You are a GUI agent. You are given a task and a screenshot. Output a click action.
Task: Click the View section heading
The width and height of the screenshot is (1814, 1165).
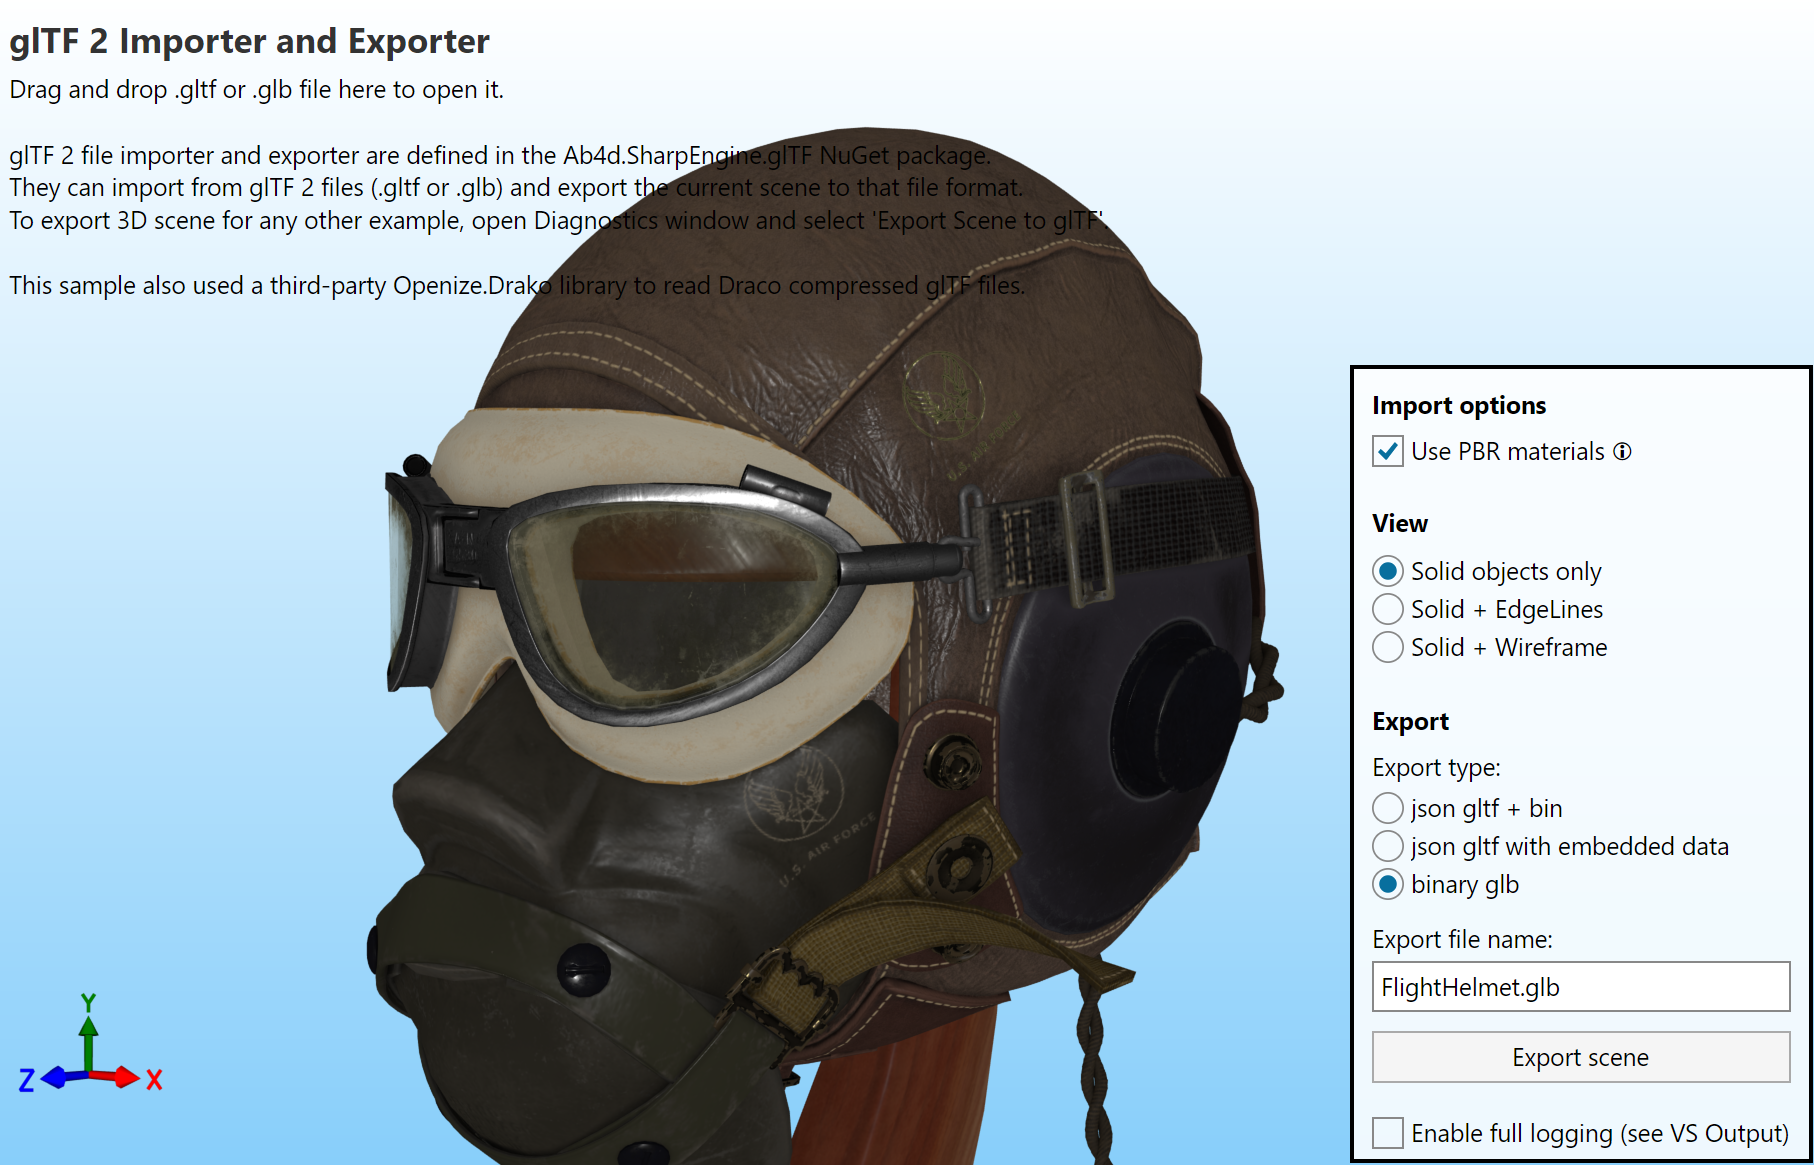(1399, 523)
